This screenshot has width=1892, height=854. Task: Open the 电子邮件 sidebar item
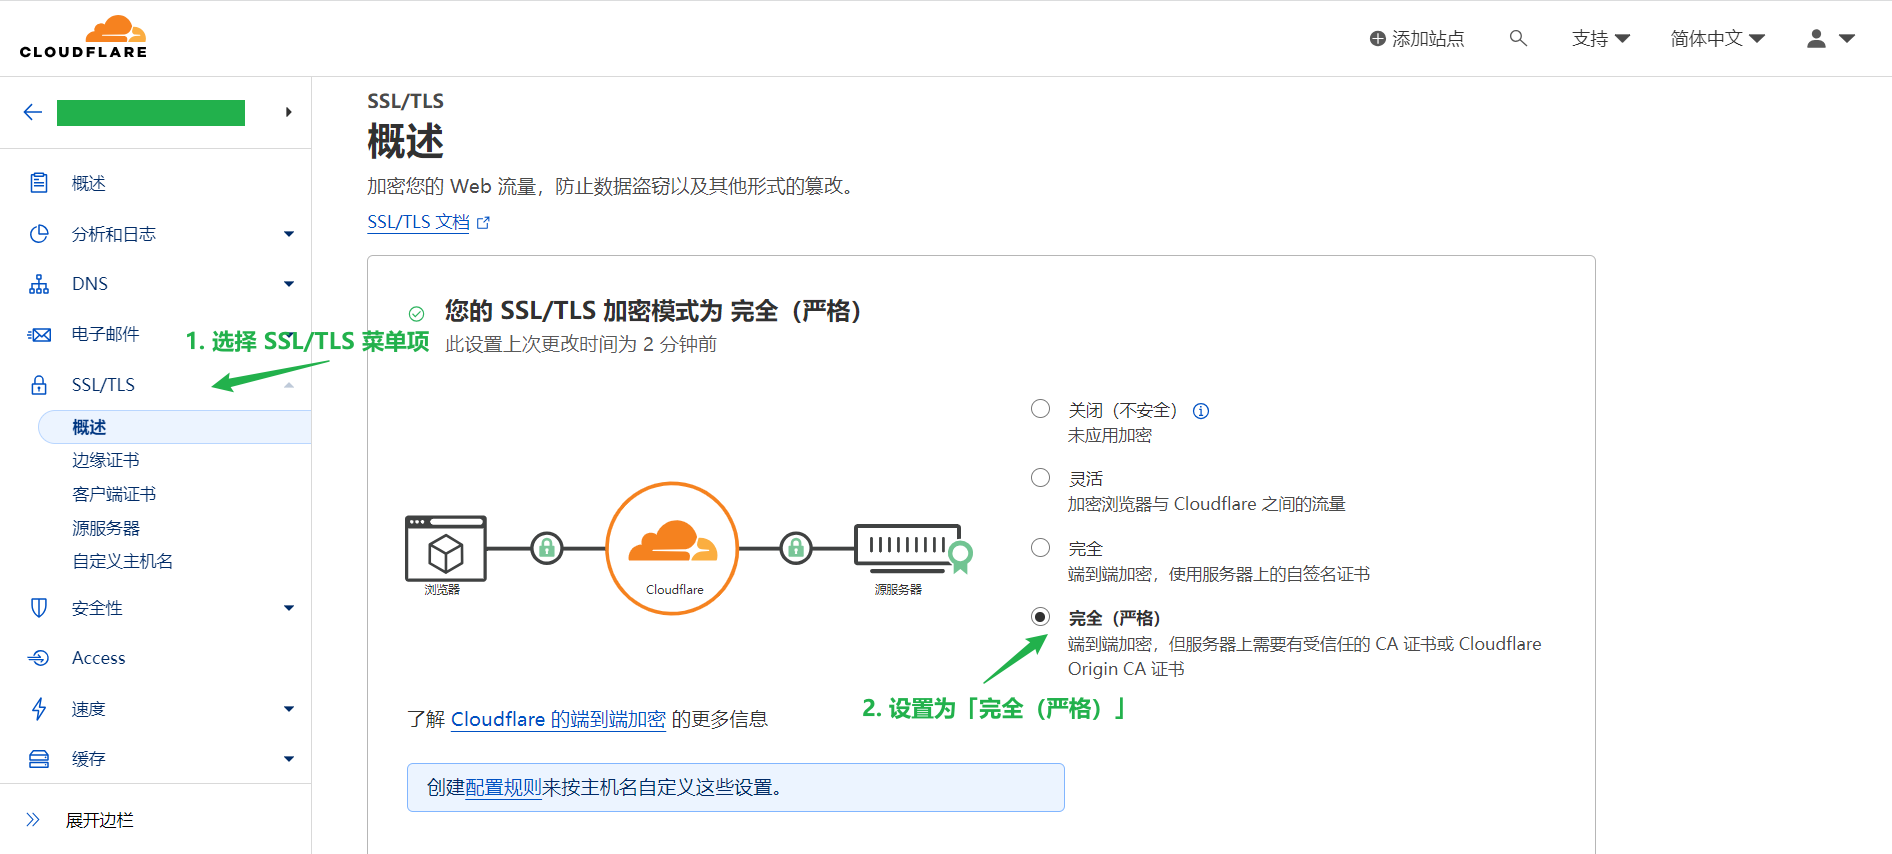[x=106, y=334]
